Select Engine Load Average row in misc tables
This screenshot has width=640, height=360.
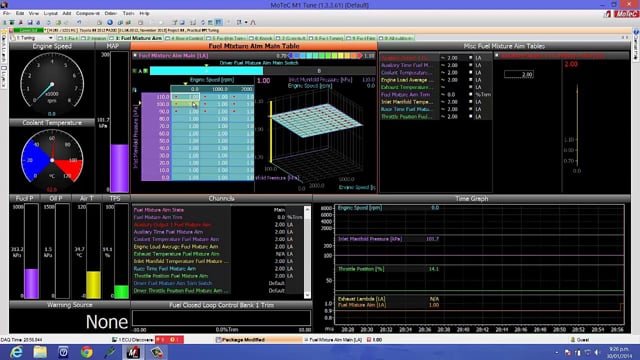pos(436,80)
